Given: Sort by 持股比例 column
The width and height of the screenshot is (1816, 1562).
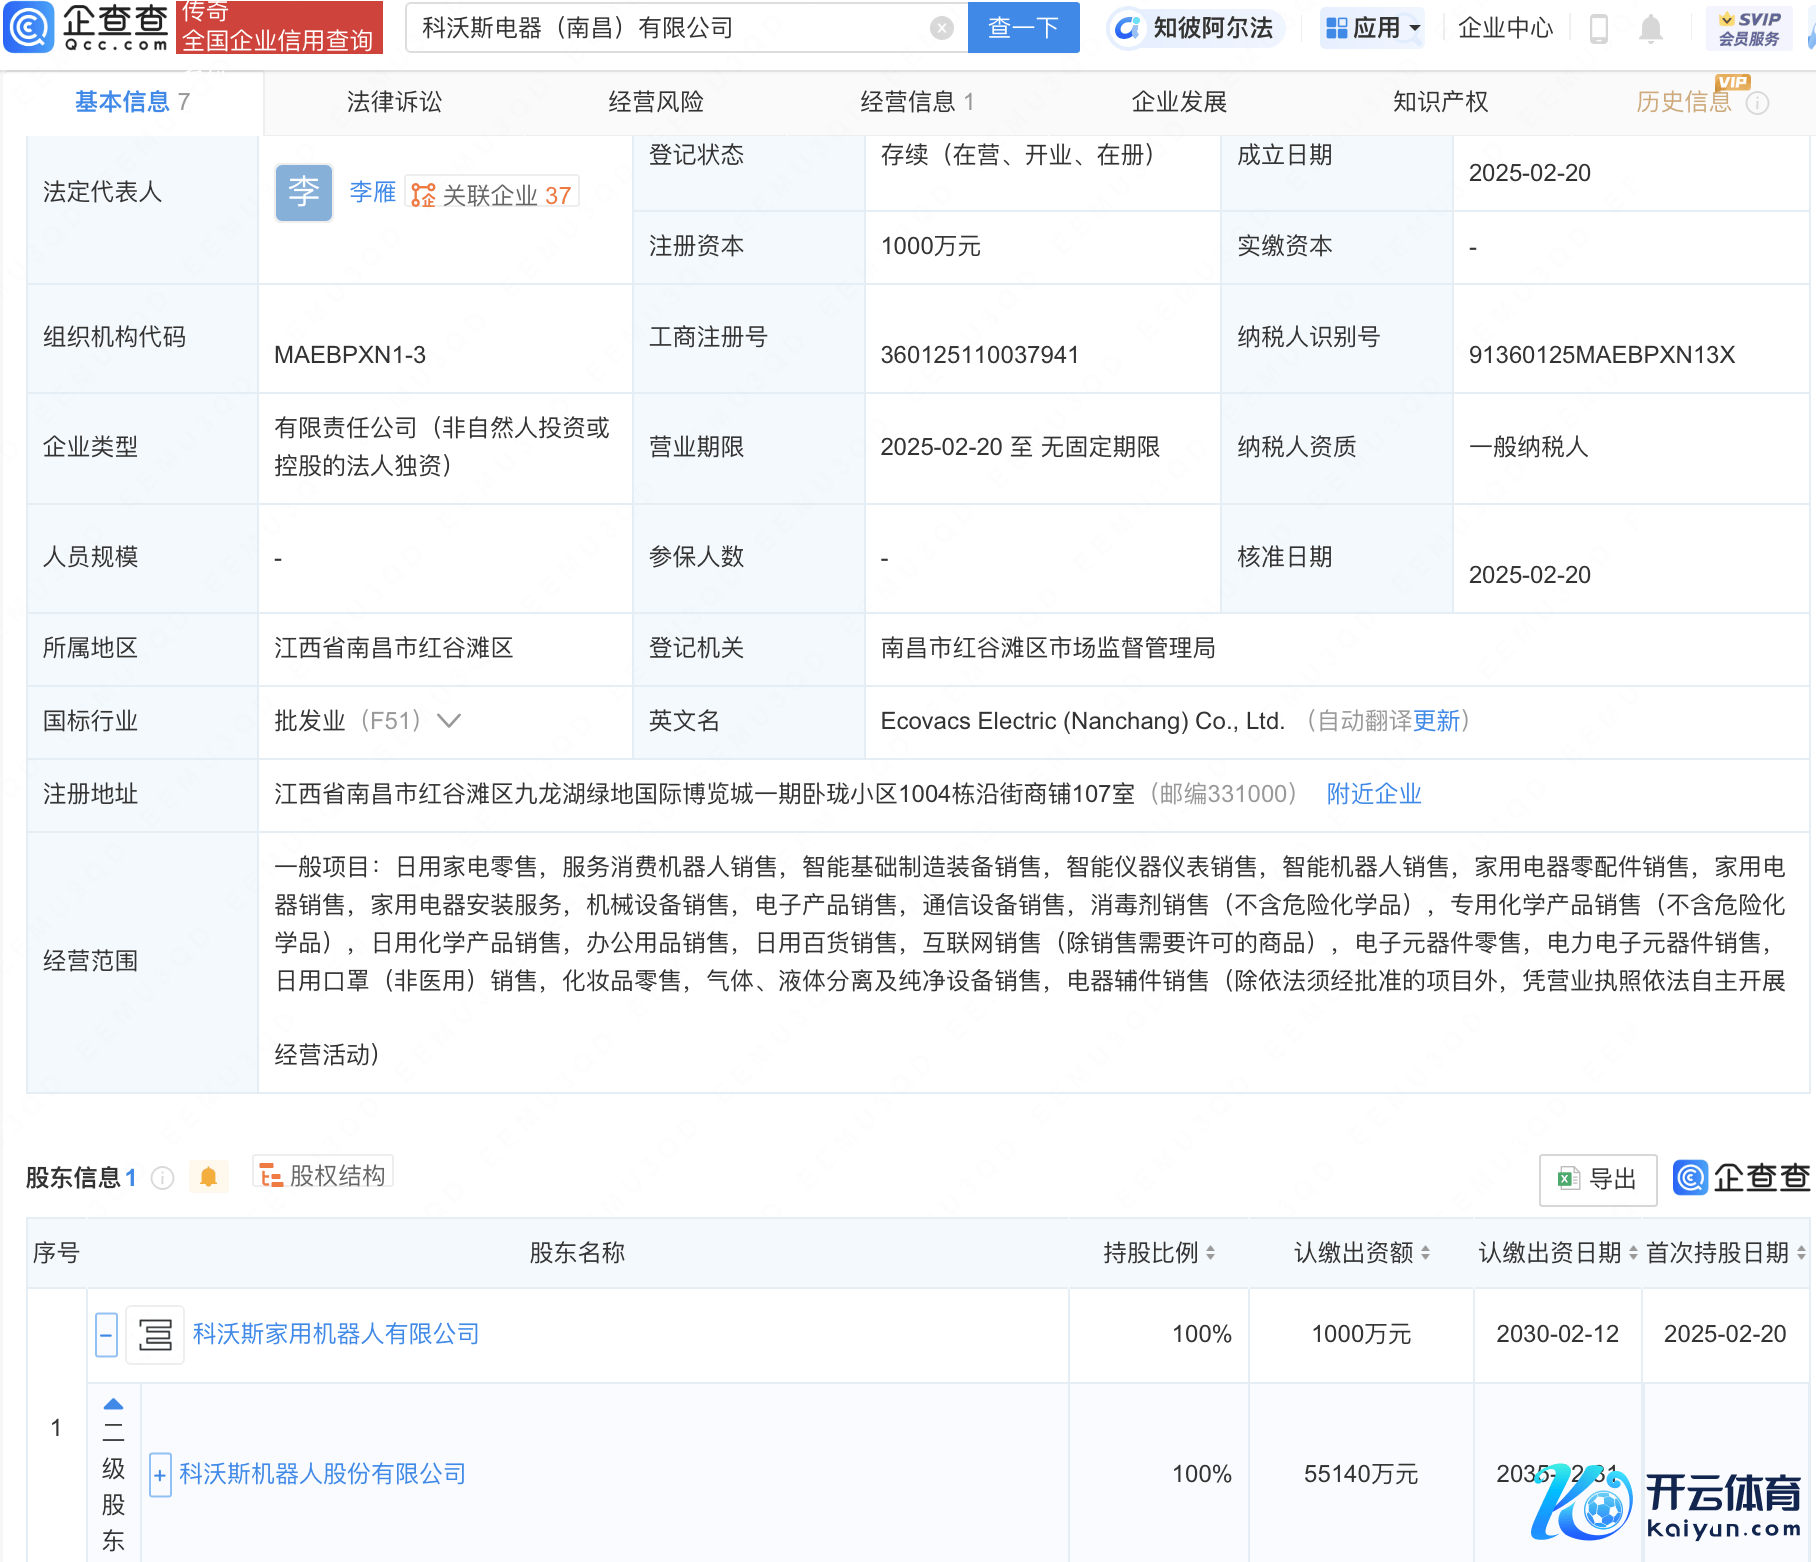Looking at the screenshot, I should (x=1158, y=1253).
